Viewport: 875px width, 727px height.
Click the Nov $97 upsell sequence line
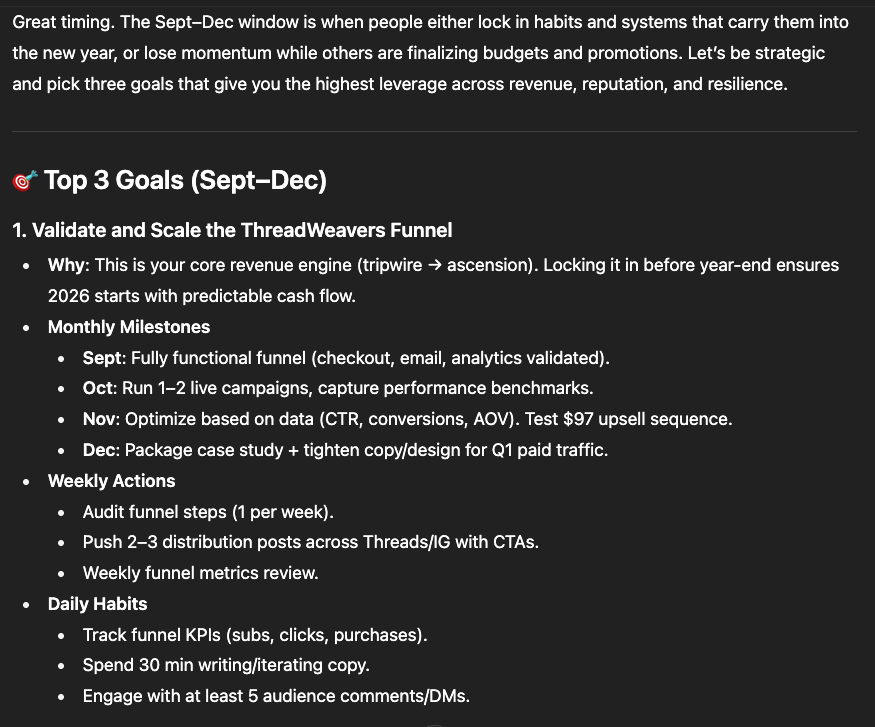[x=407, y=419]
